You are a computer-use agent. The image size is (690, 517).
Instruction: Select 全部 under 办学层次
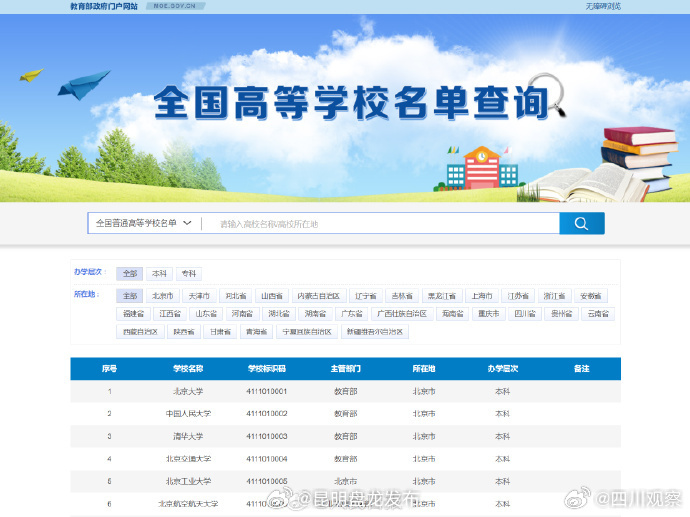click(x=129, y=273)
